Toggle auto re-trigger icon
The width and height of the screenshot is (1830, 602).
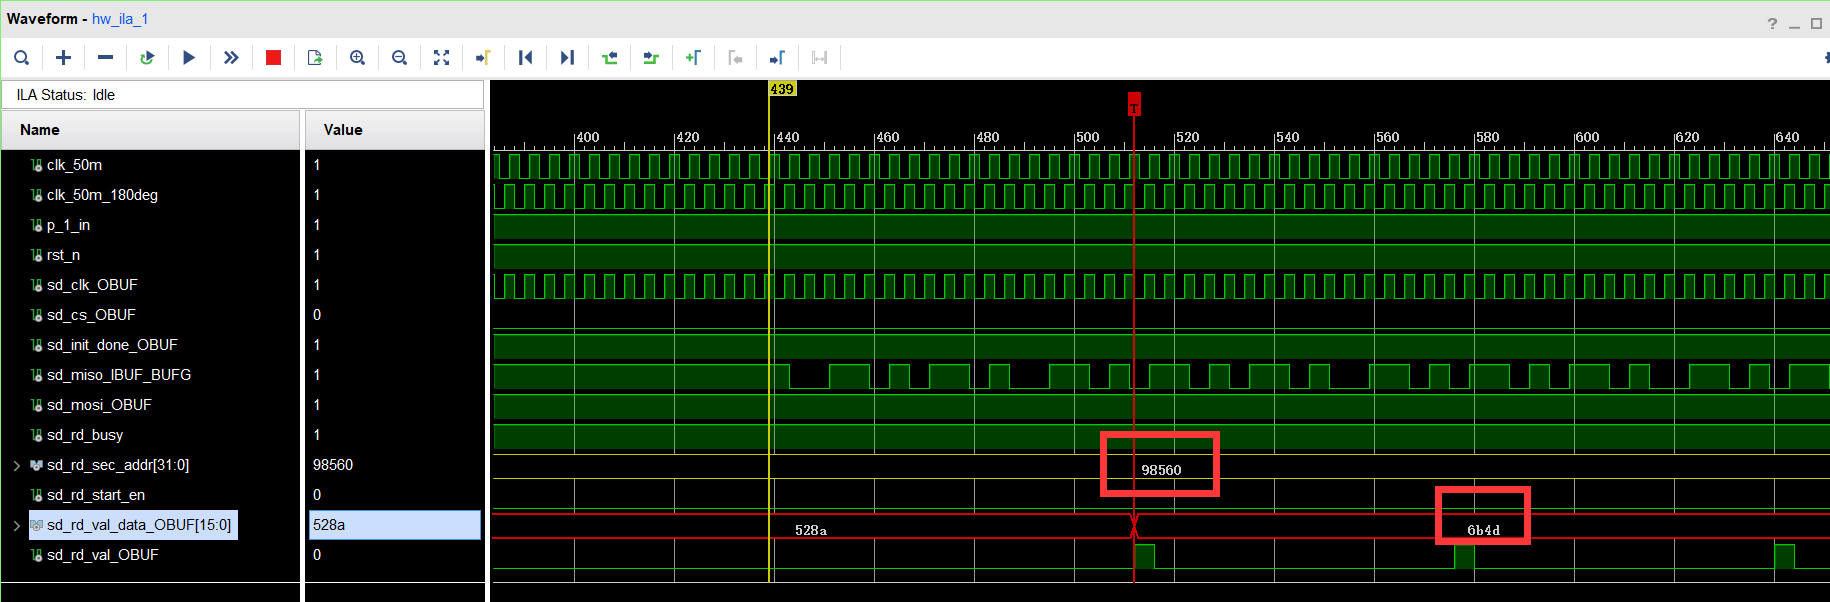click(x=147, y=58)
